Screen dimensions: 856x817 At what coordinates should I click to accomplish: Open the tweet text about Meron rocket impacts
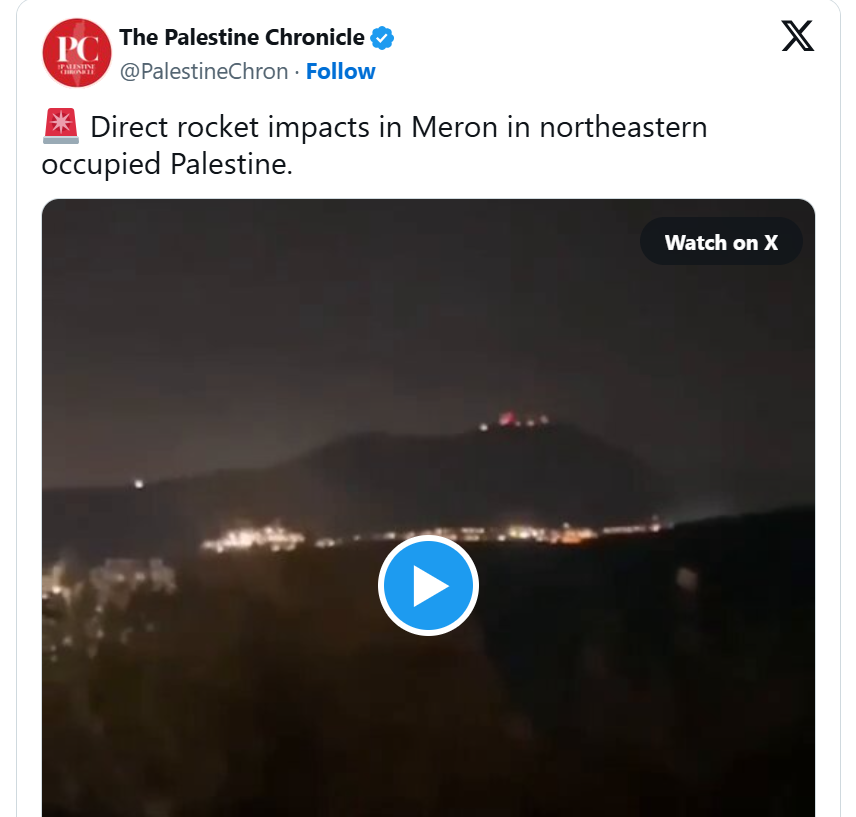pos(374,145)
